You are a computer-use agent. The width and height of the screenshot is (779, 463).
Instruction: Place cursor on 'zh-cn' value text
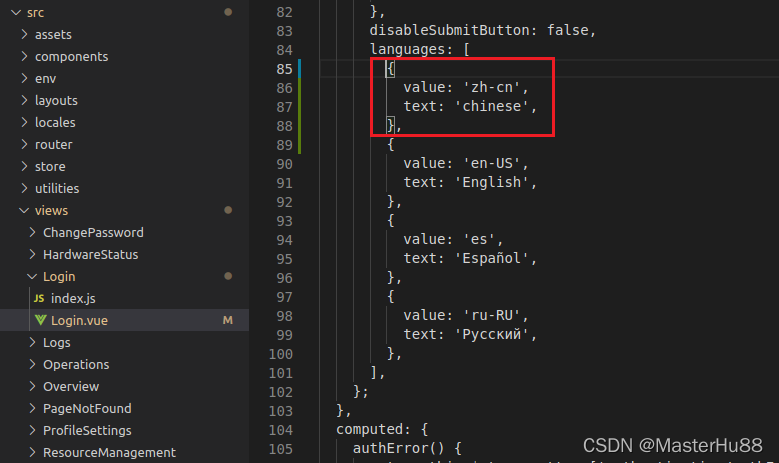pyautogui.click(x=492, y=87)
